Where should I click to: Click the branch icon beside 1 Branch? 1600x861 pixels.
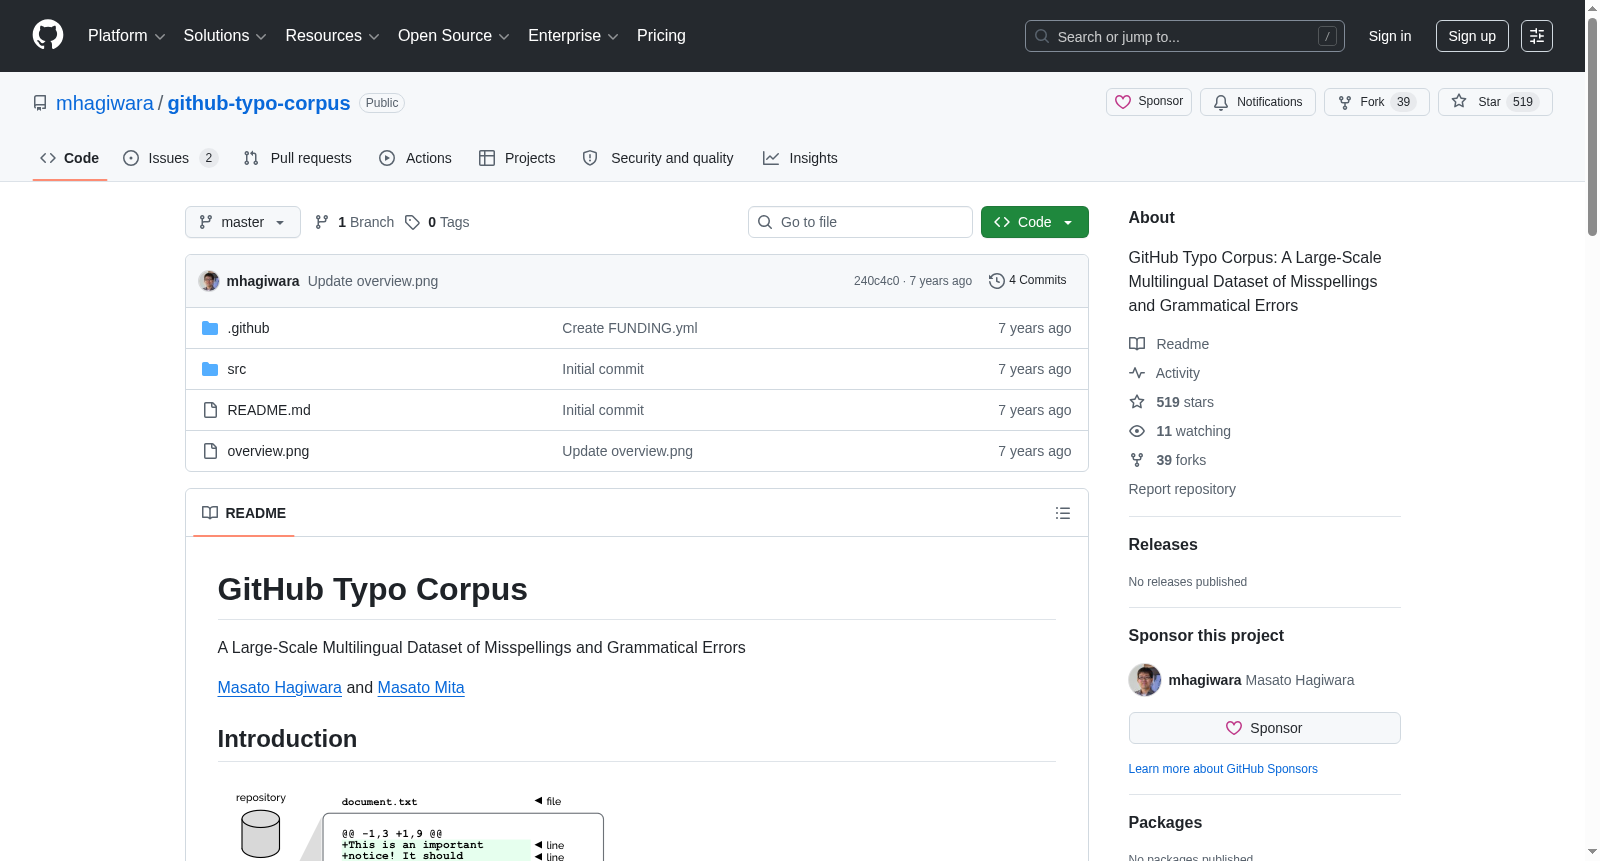[x=322, y=222]
